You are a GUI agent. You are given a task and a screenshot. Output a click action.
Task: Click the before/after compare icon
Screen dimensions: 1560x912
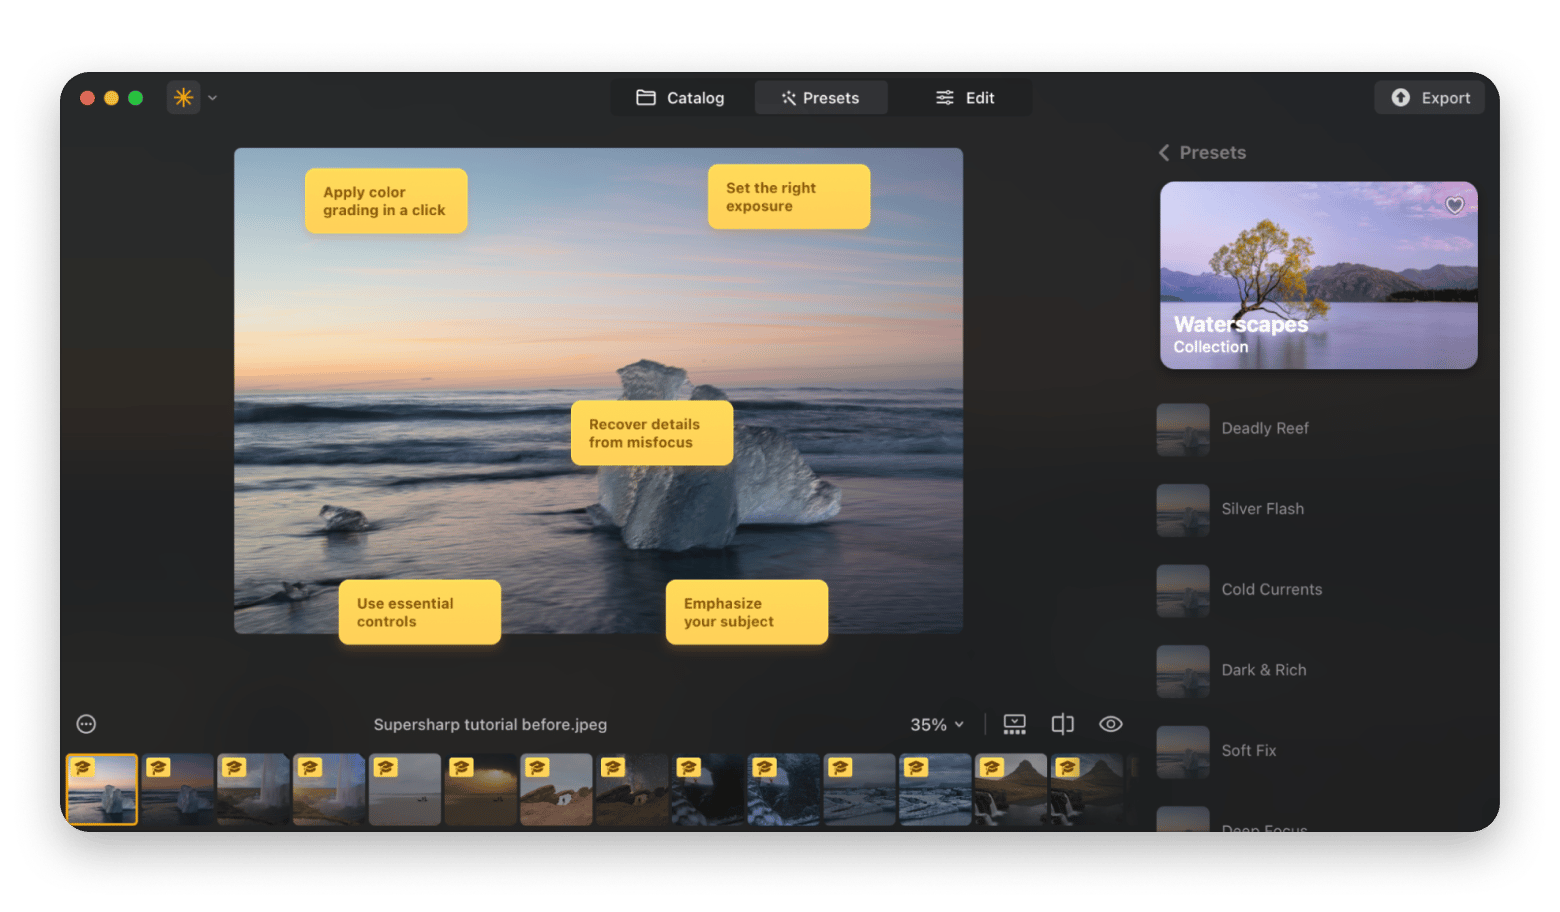[1062, 724]
